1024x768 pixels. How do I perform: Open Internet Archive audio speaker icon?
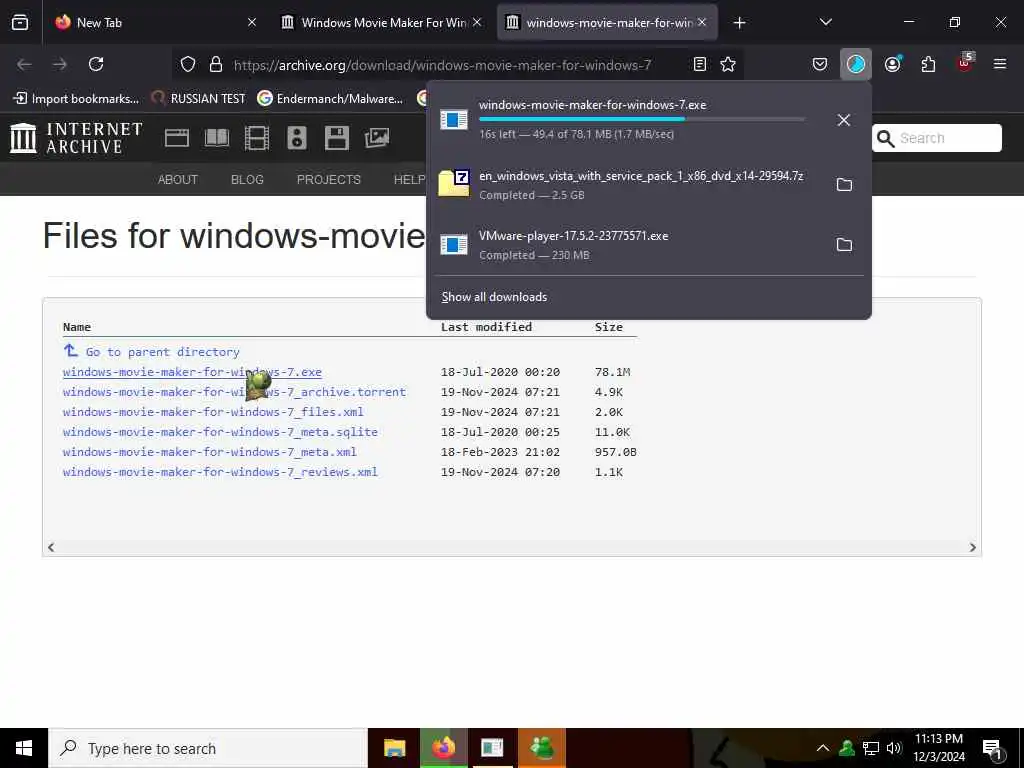(x=296, y=138)
